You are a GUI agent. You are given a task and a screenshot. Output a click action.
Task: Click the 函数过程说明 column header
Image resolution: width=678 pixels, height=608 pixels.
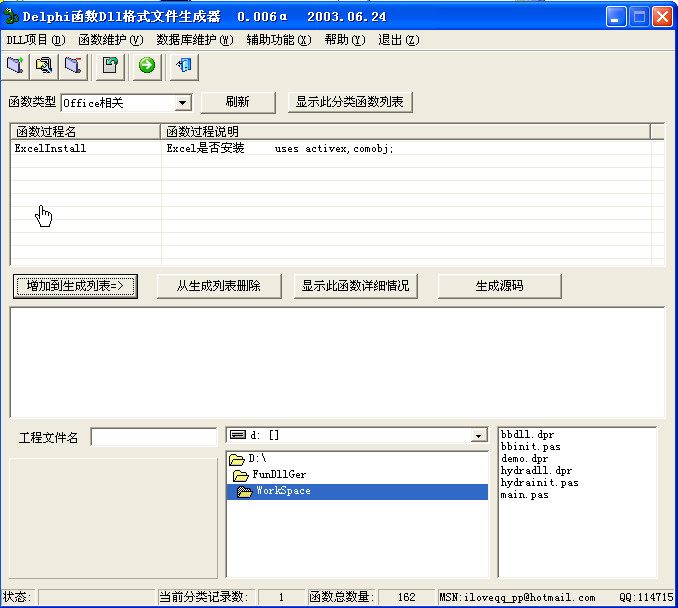click(x=405, y=131)
